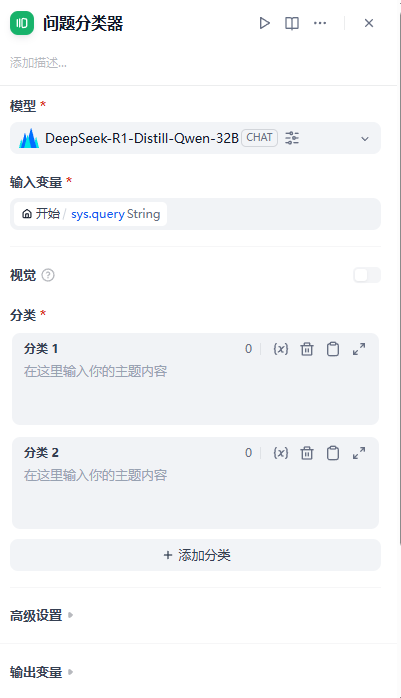
Task: Open model parameter settings sliders icon
Action: (x=292, y=138)
